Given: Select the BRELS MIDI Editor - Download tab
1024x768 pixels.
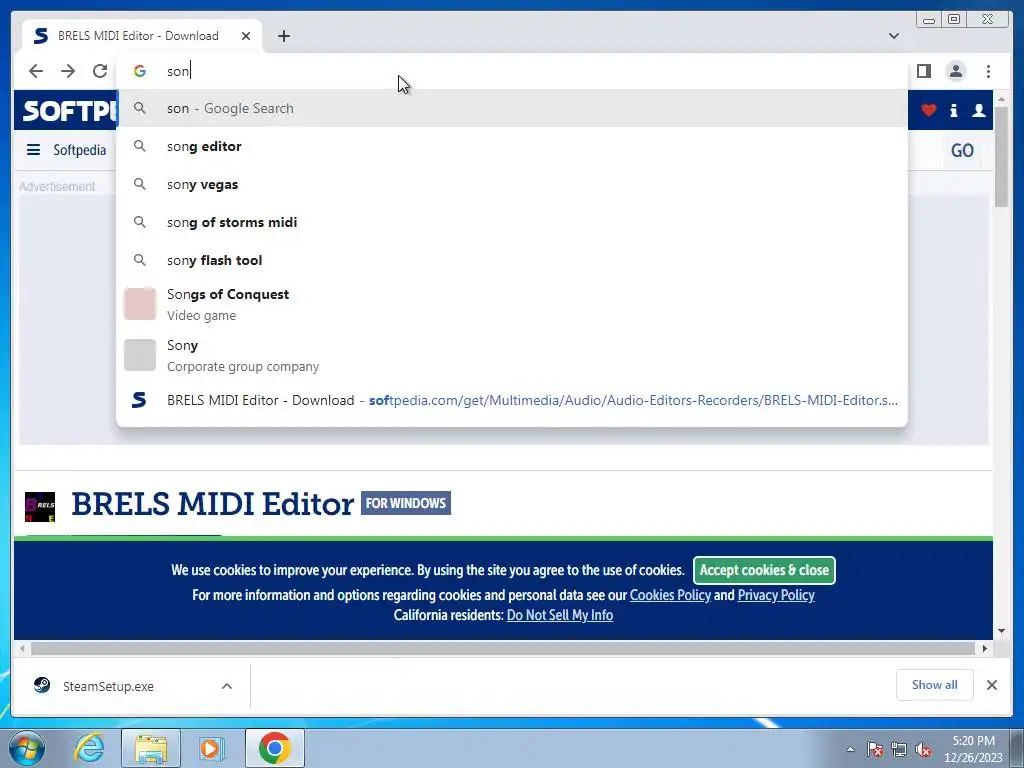Looking at the screenshot, I should 142,36.
